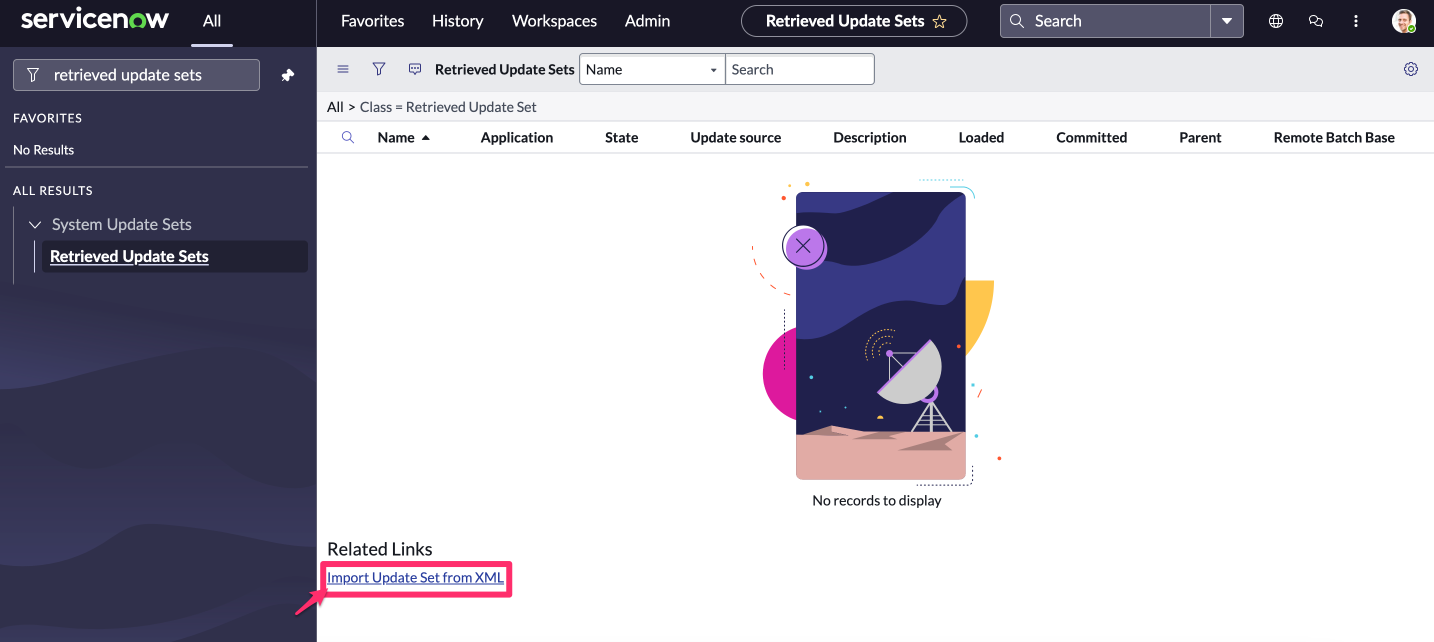Click the search magnifier in the column header
Viewport: 1434px width, 642px height.
347,137
